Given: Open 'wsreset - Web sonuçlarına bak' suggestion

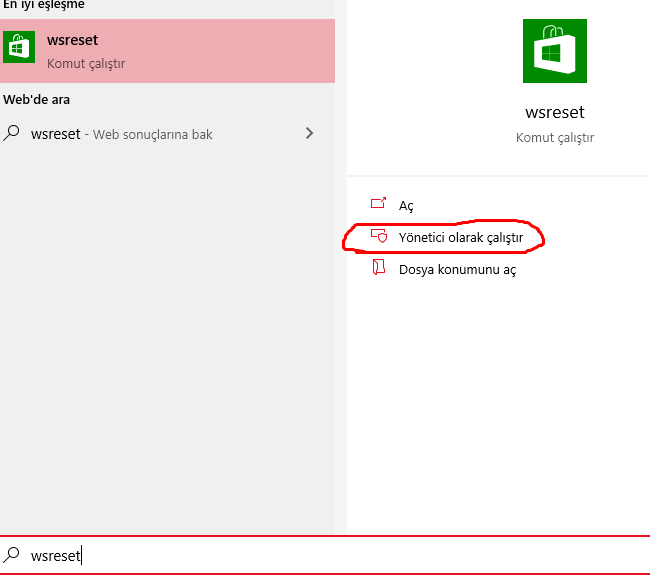Looking at the screenshot, I should tap(122, 134).
